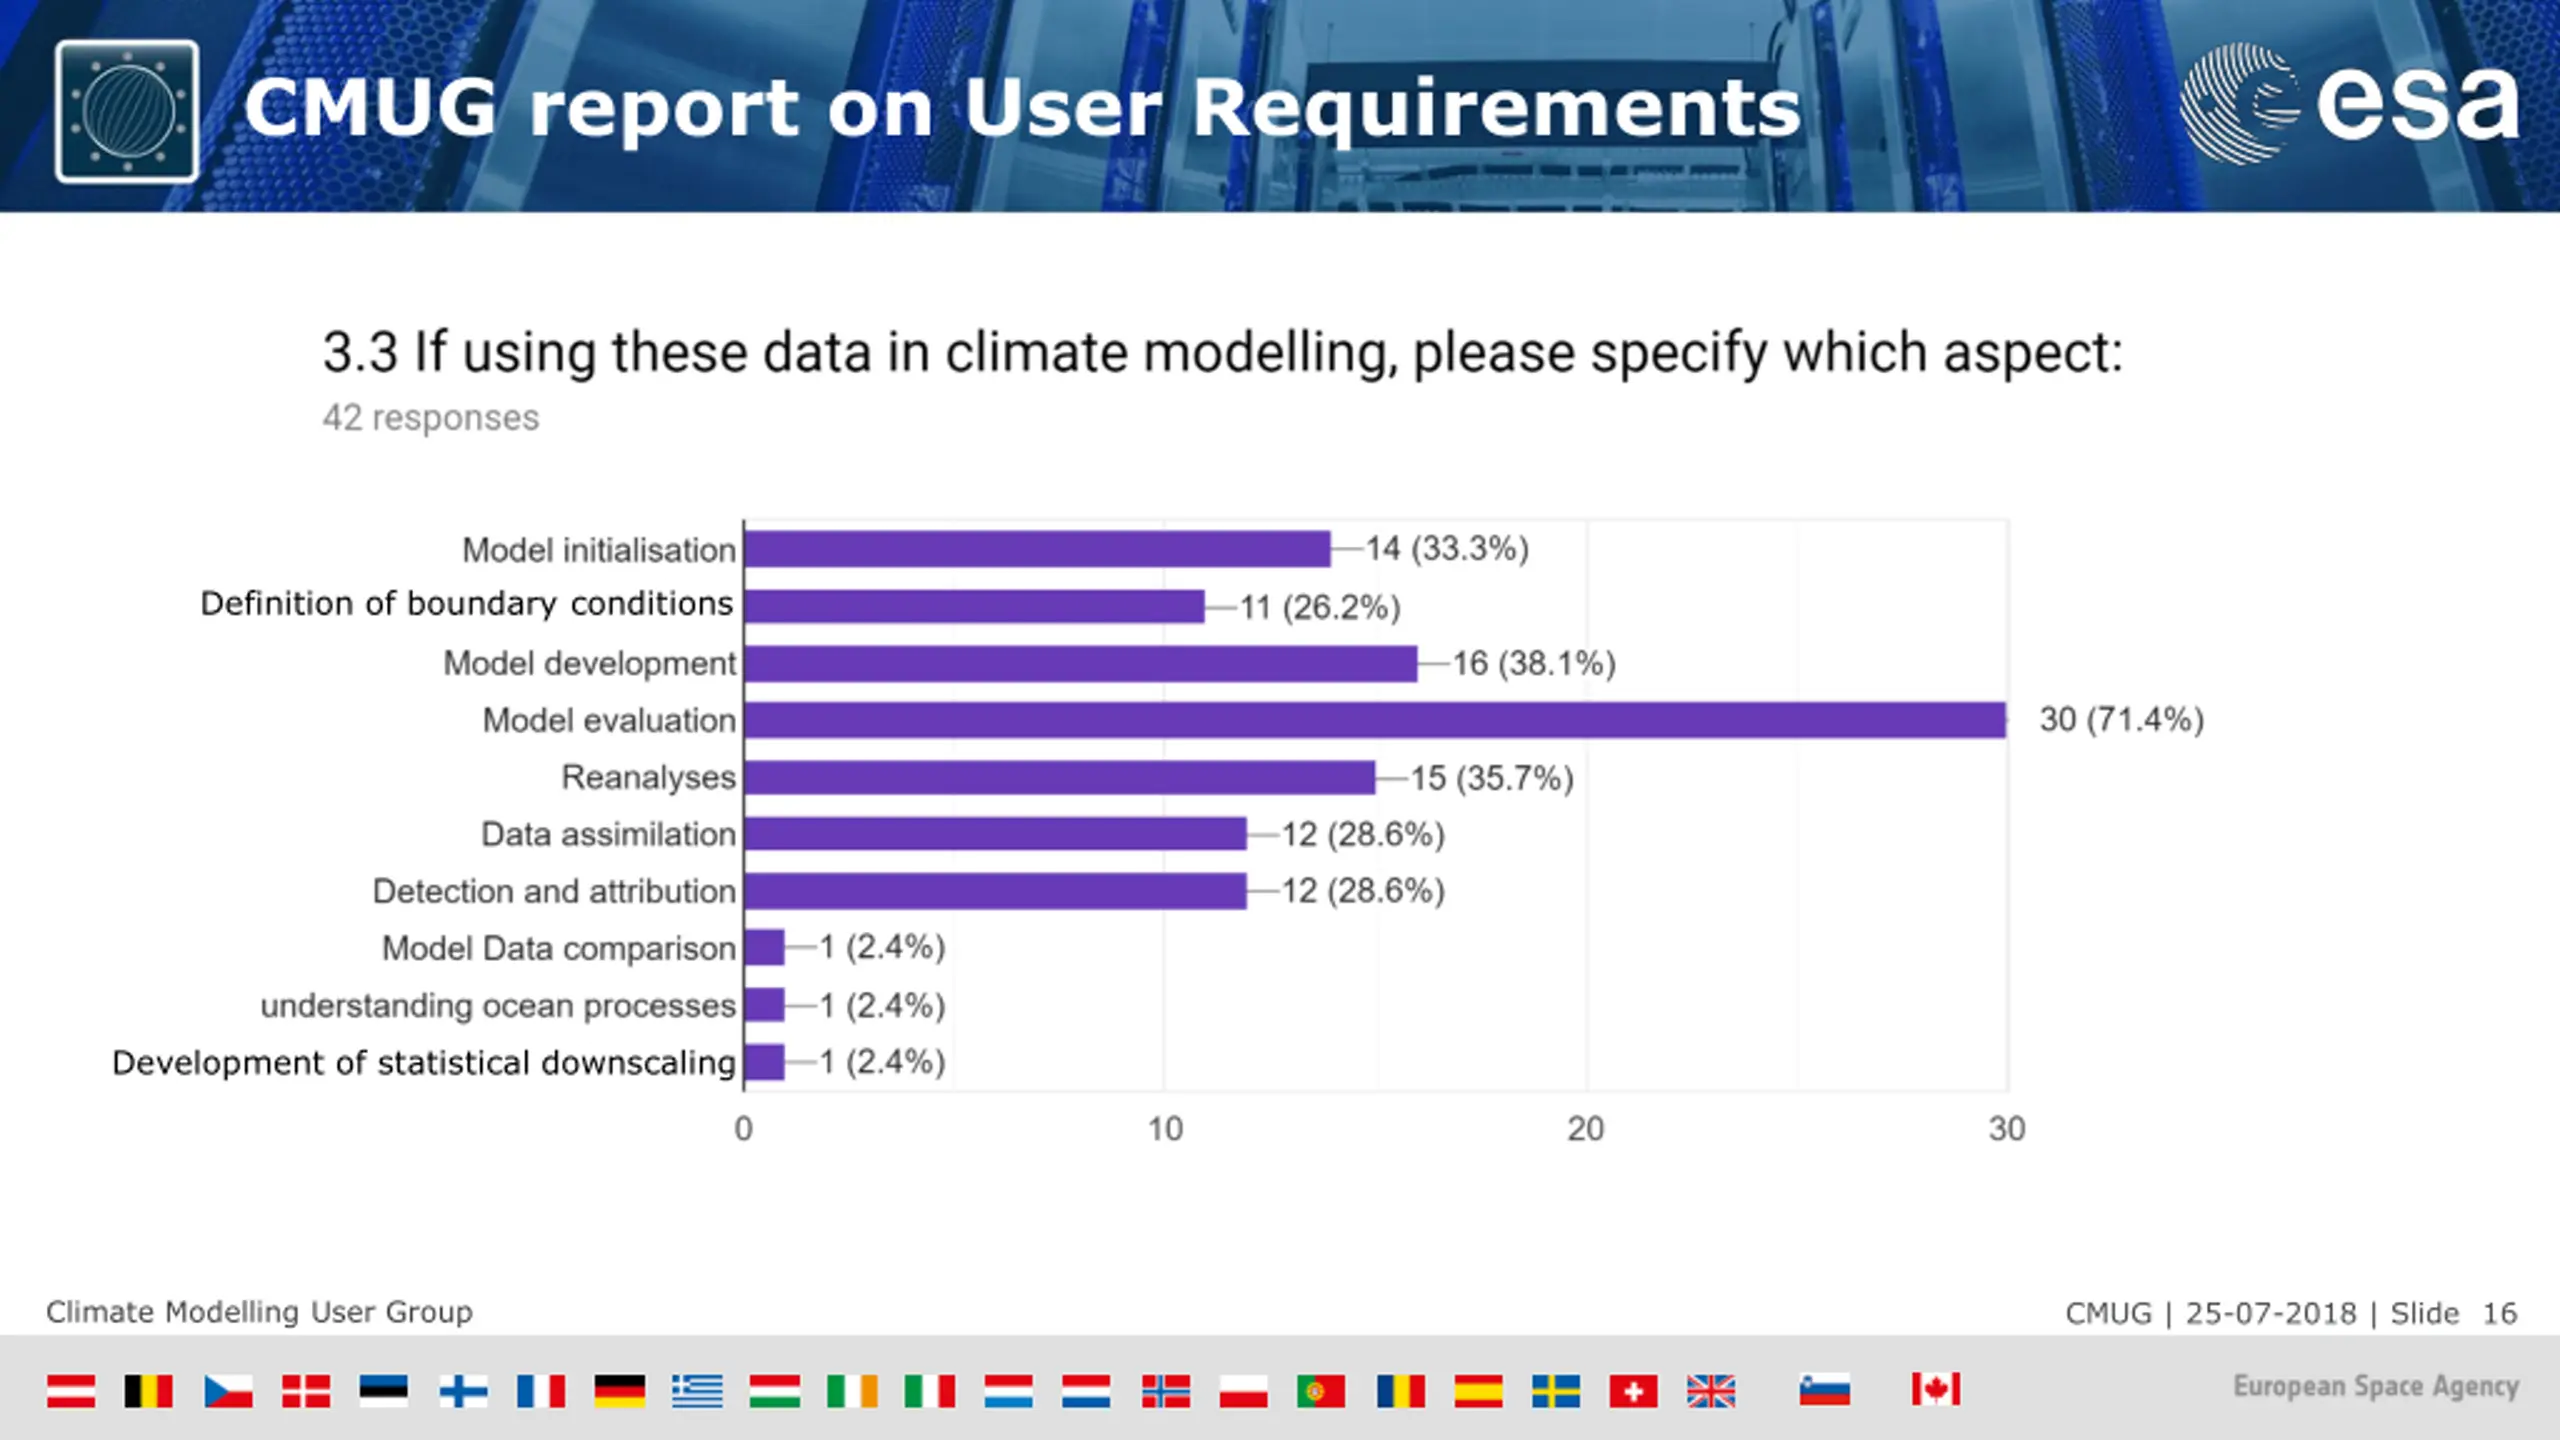Select the Hungary flag icon
This screenshot has width=2560, height=1440.
[775, 1391]
